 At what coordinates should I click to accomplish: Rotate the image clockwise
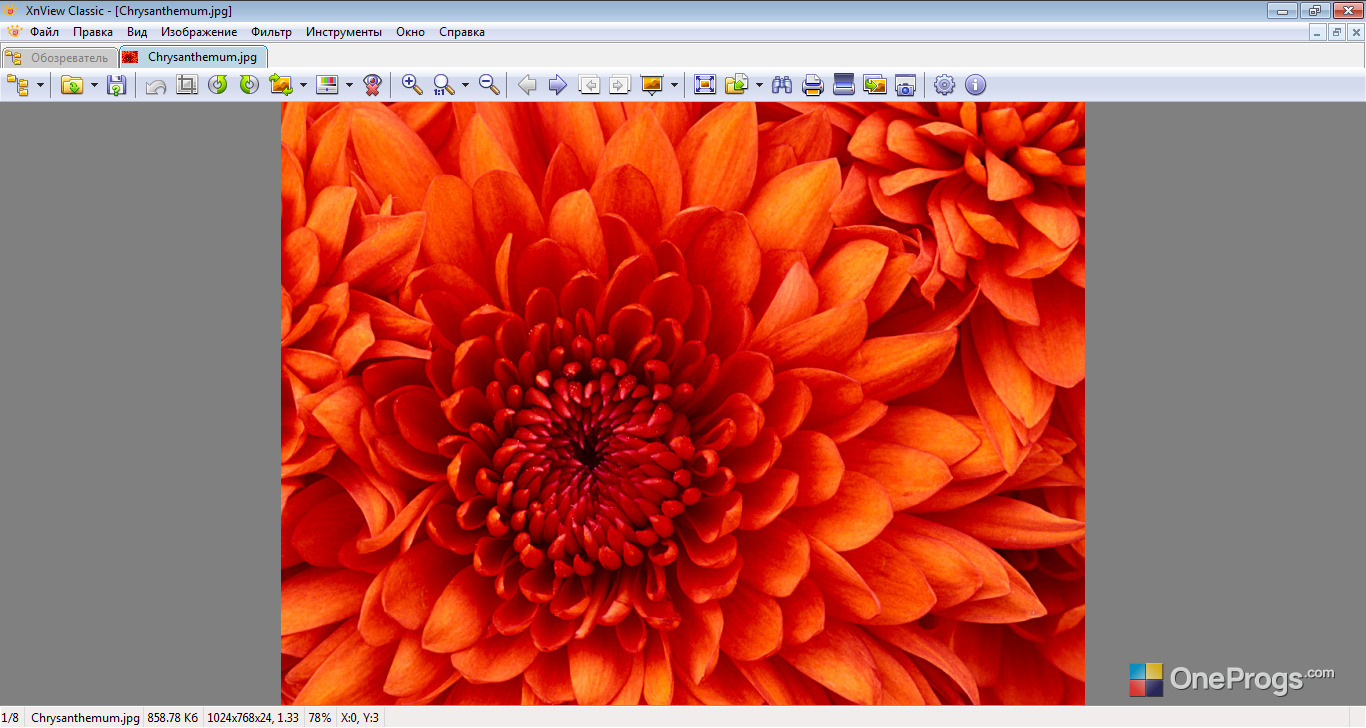(x=249, y=85)
